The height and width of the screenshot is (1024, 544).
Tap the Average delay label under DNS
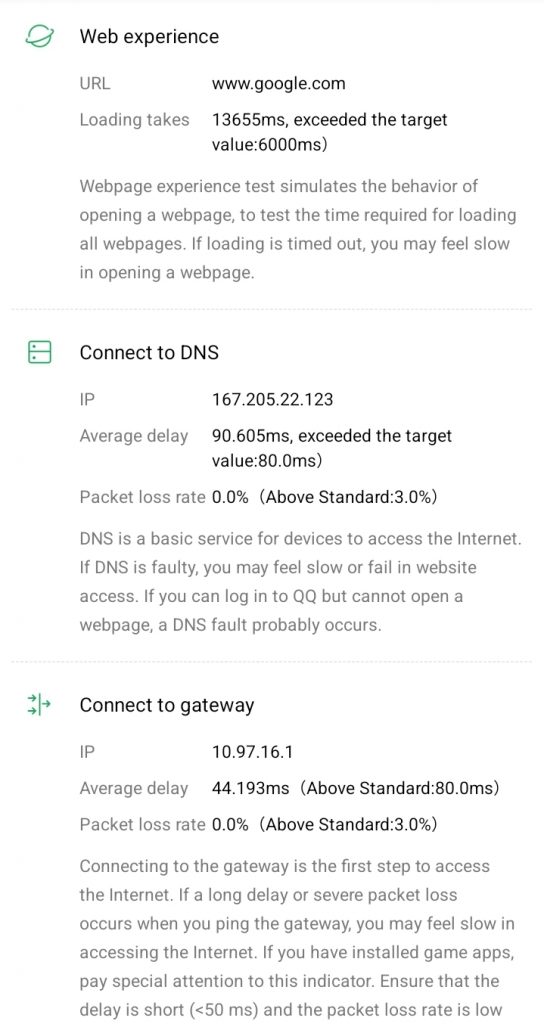coord(134,436)
